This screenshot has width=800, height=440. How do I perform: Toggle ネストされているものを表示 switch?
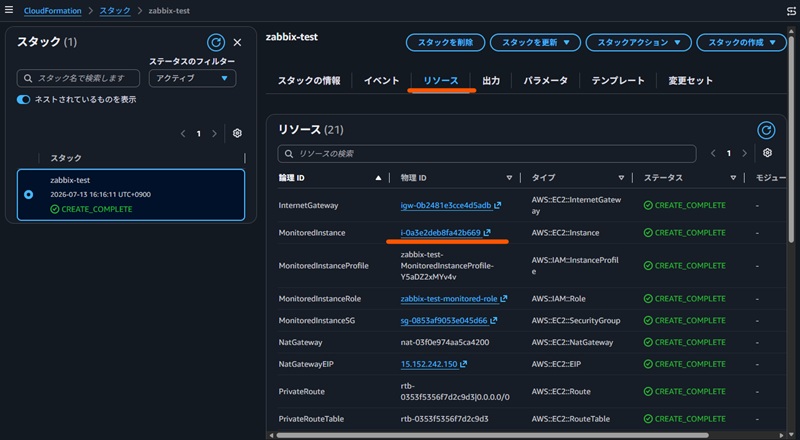pos(23,100)
